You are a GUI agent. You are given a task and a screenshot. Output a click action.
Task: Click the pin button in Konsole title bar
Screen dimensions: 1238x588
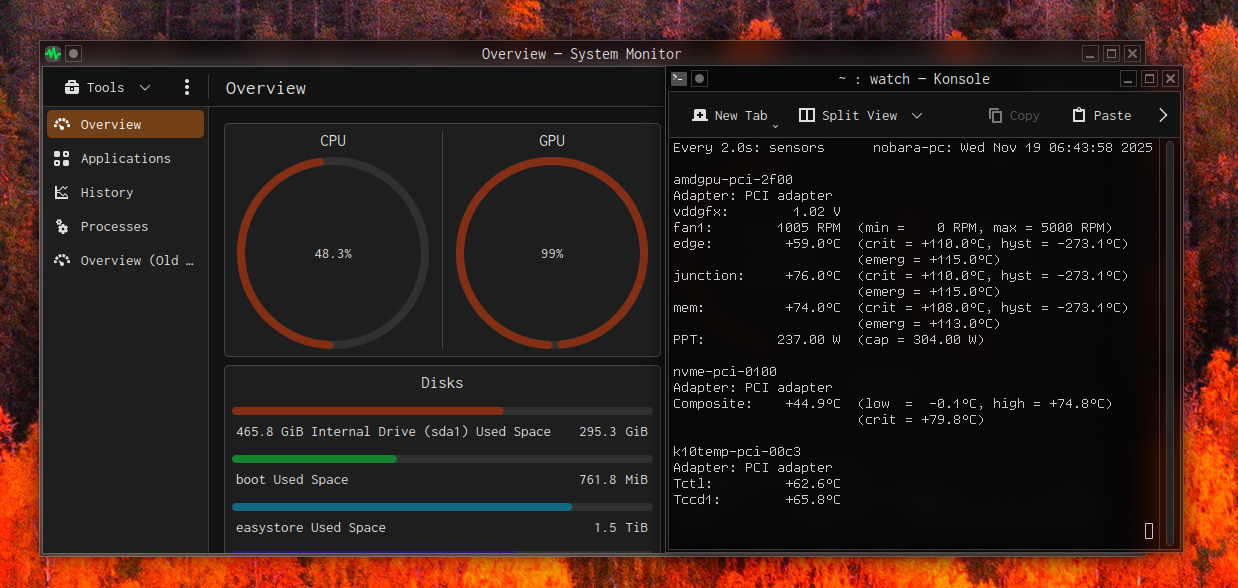click(x=700, y=78)
